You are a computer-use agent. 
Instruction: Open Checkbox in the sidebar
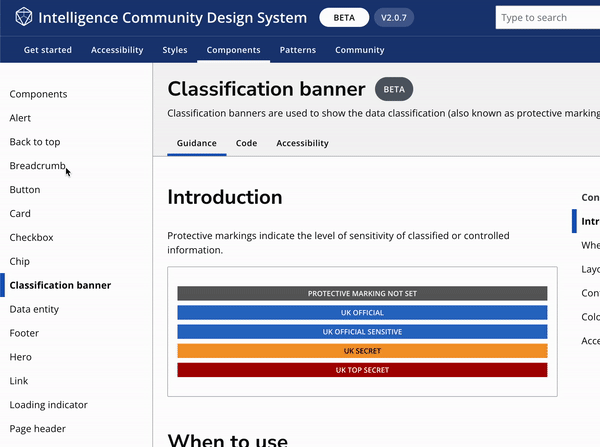[31, 238]
